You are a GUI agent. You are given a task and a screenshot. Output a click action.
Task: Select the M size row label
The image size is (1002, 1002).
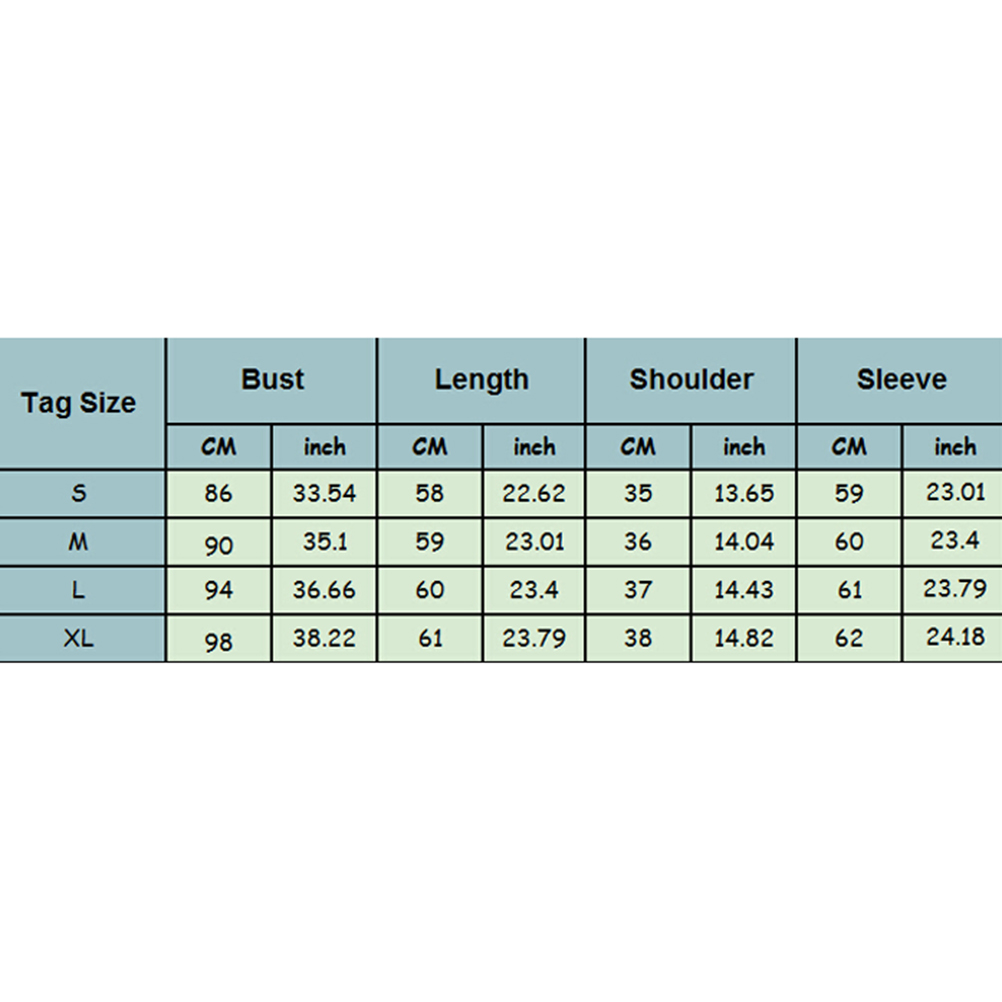pos(79,542)
